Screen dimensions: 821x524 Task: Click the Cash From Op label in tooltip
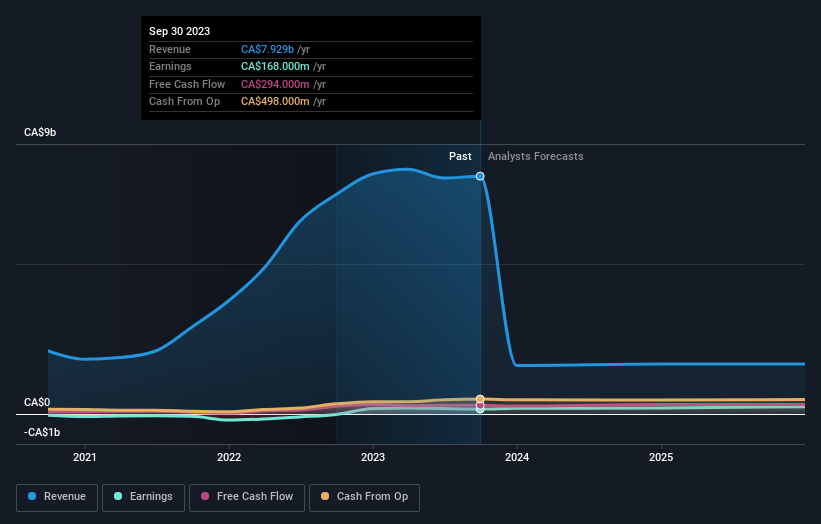184,102
